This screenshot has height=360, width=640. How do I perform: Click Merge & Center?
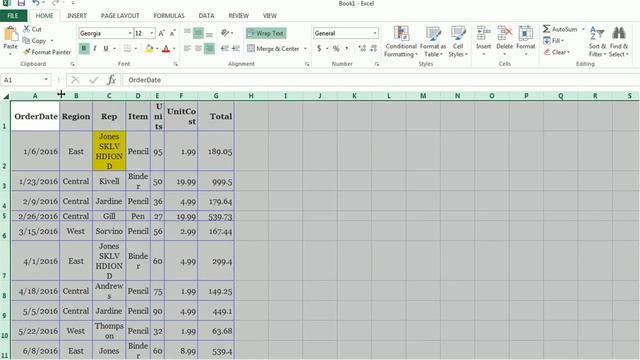(273, 49)
